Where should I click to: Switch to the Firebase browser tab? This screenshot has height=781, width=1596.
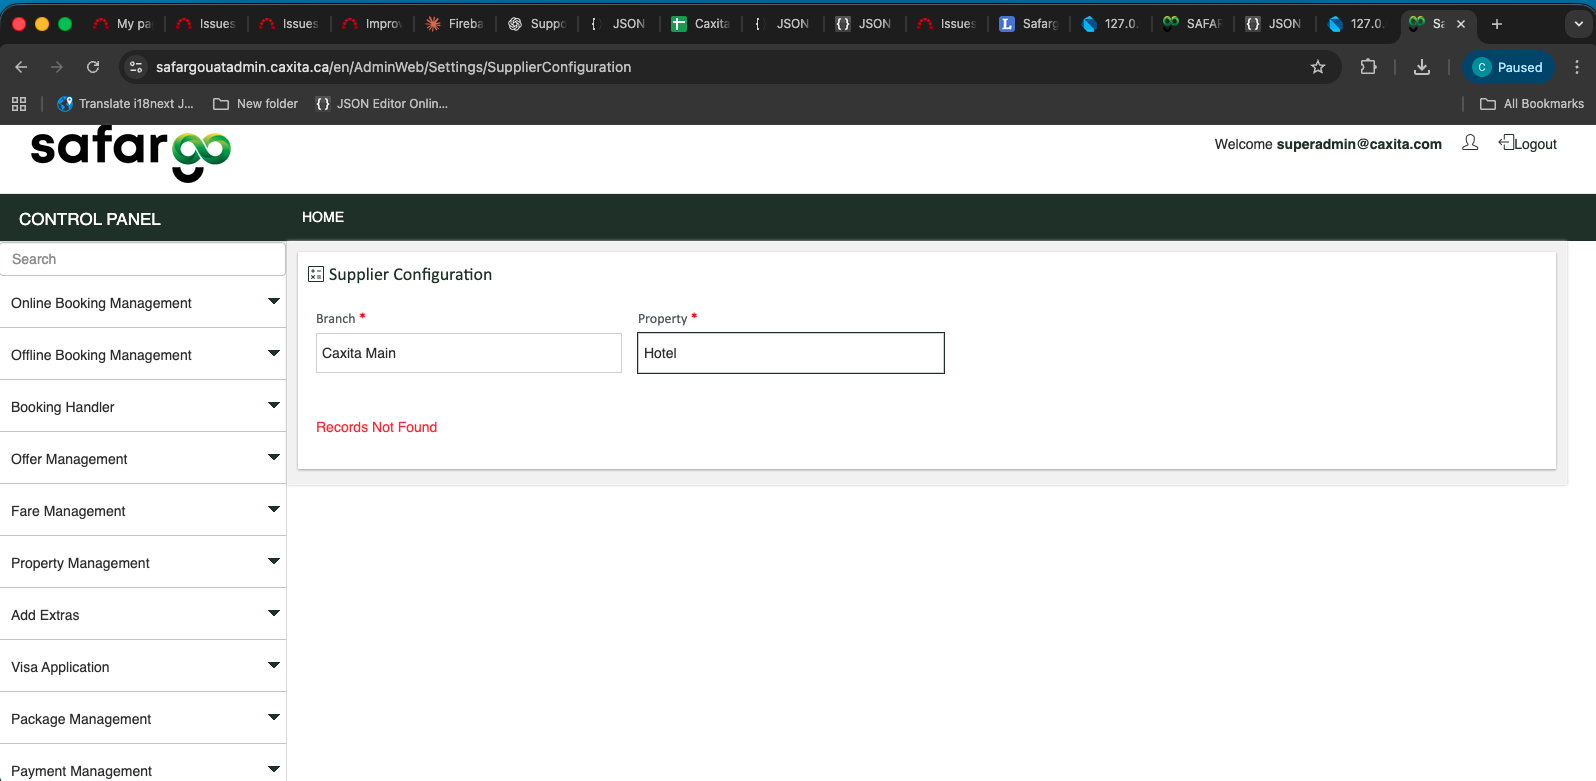pos(455,24)
